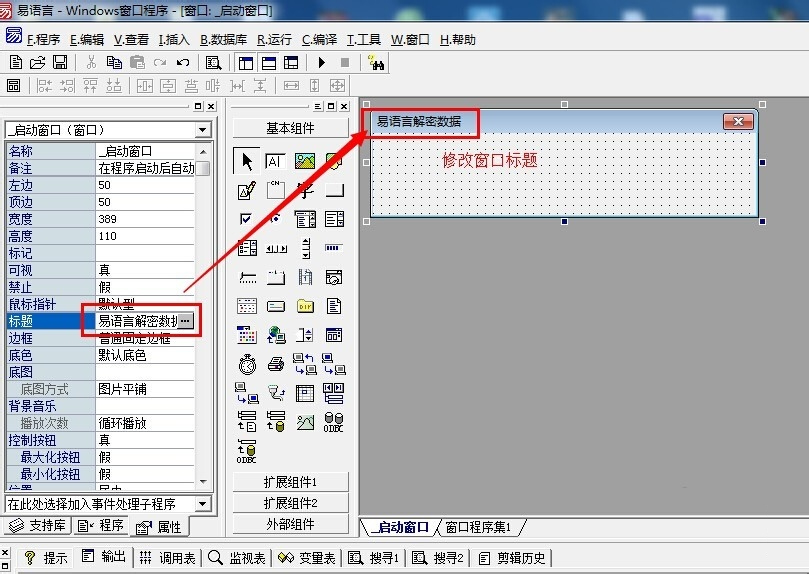The image size is (809, 574).
Task: Open the T.工具 menu
Action: point(364,40)
